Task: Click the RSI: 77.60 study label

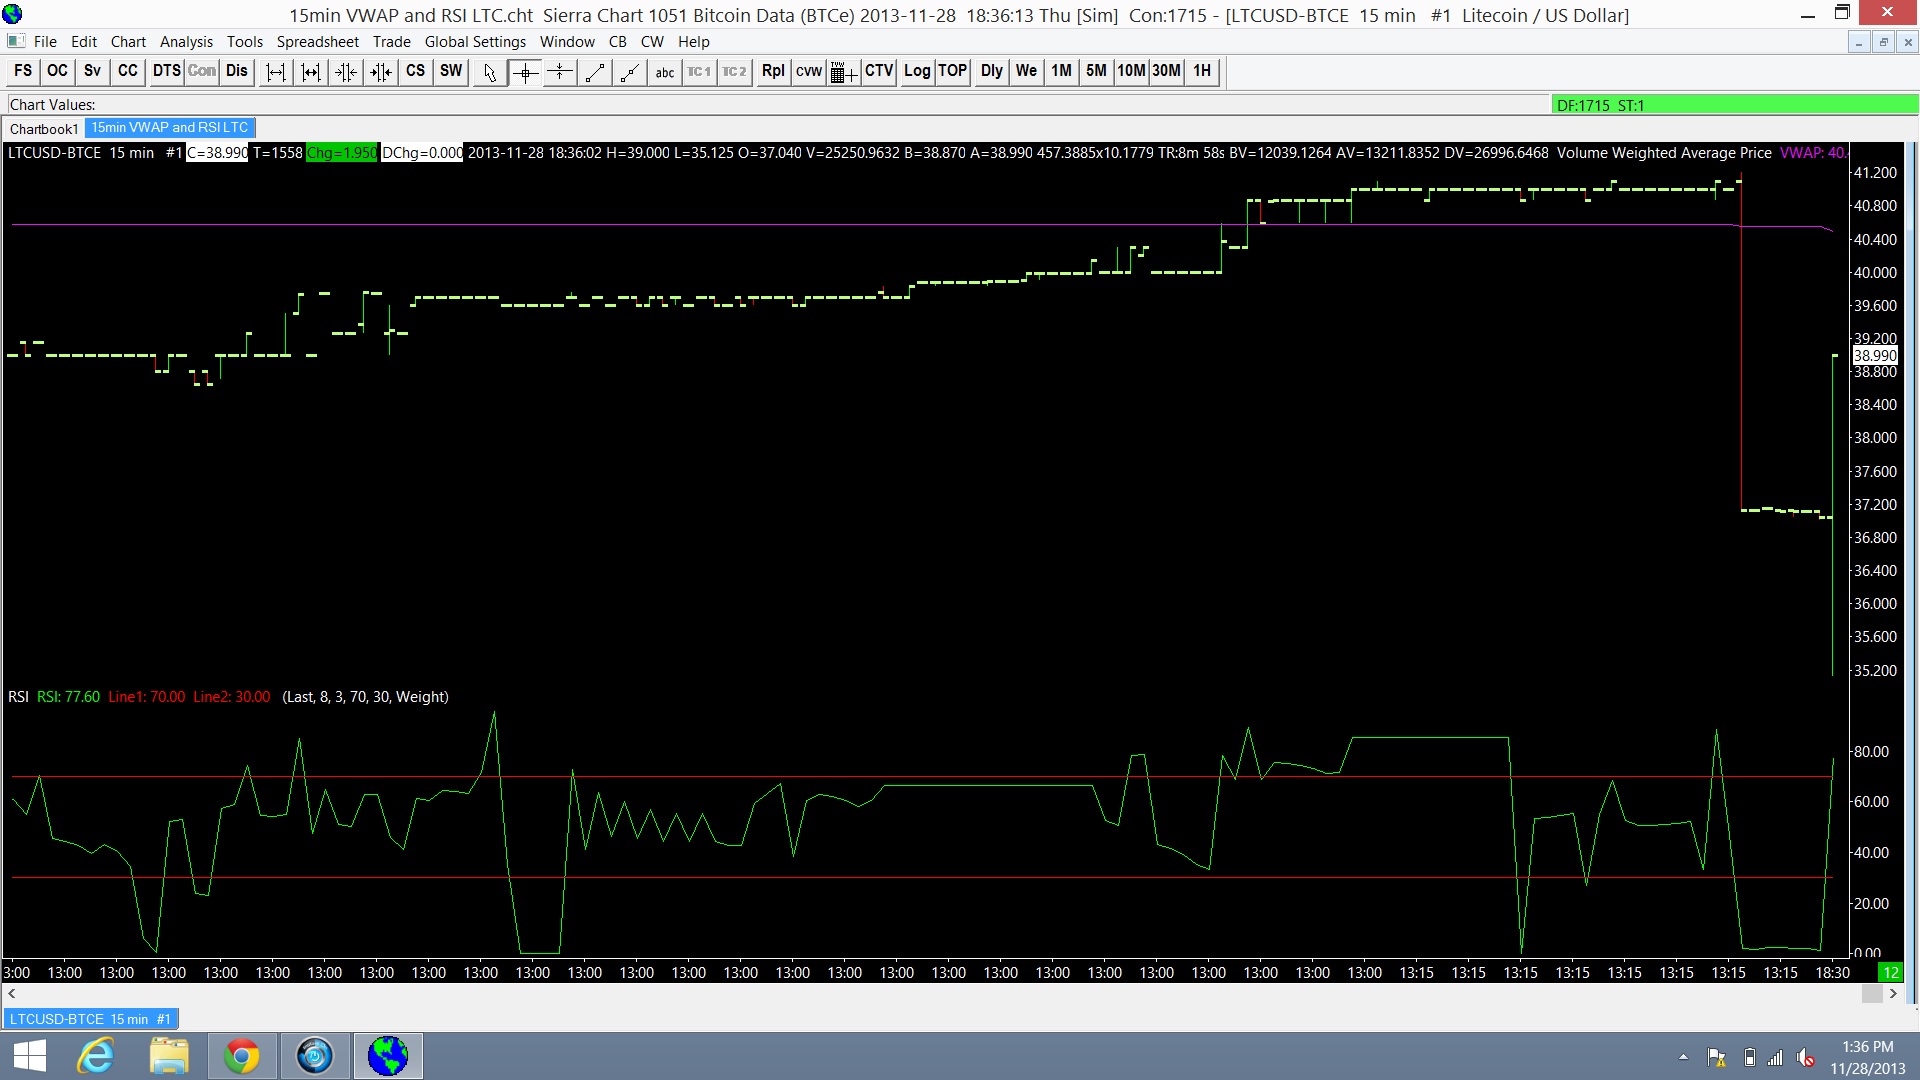Action: [x=68, y=697]
